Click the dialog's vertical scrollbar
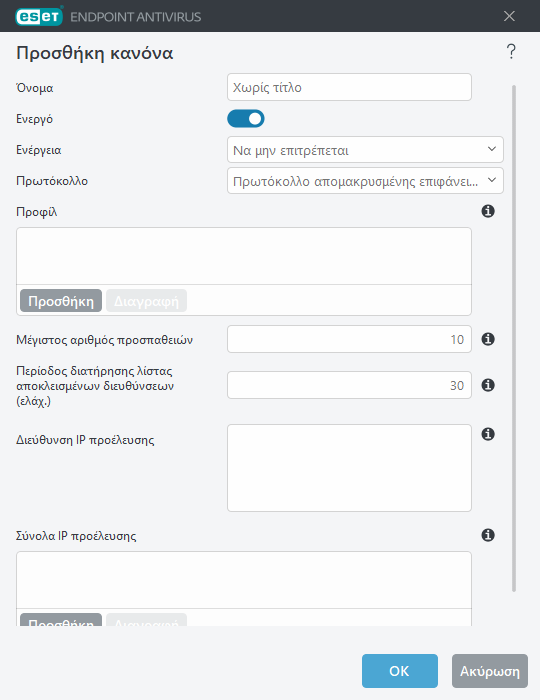Viewport: 540px width, 700px height. coord(514,338)
